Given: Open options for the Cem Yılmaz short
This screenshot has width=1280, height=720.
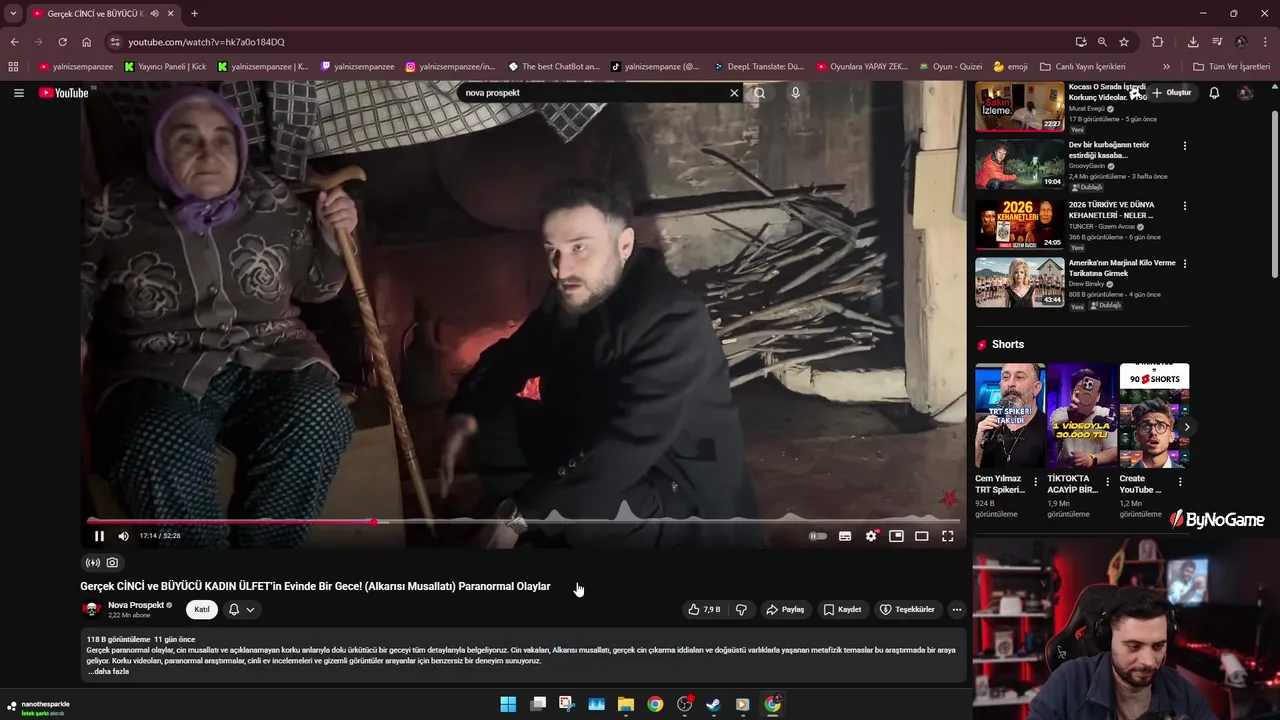Looking at the screenshot, I should coord(1035,482).
